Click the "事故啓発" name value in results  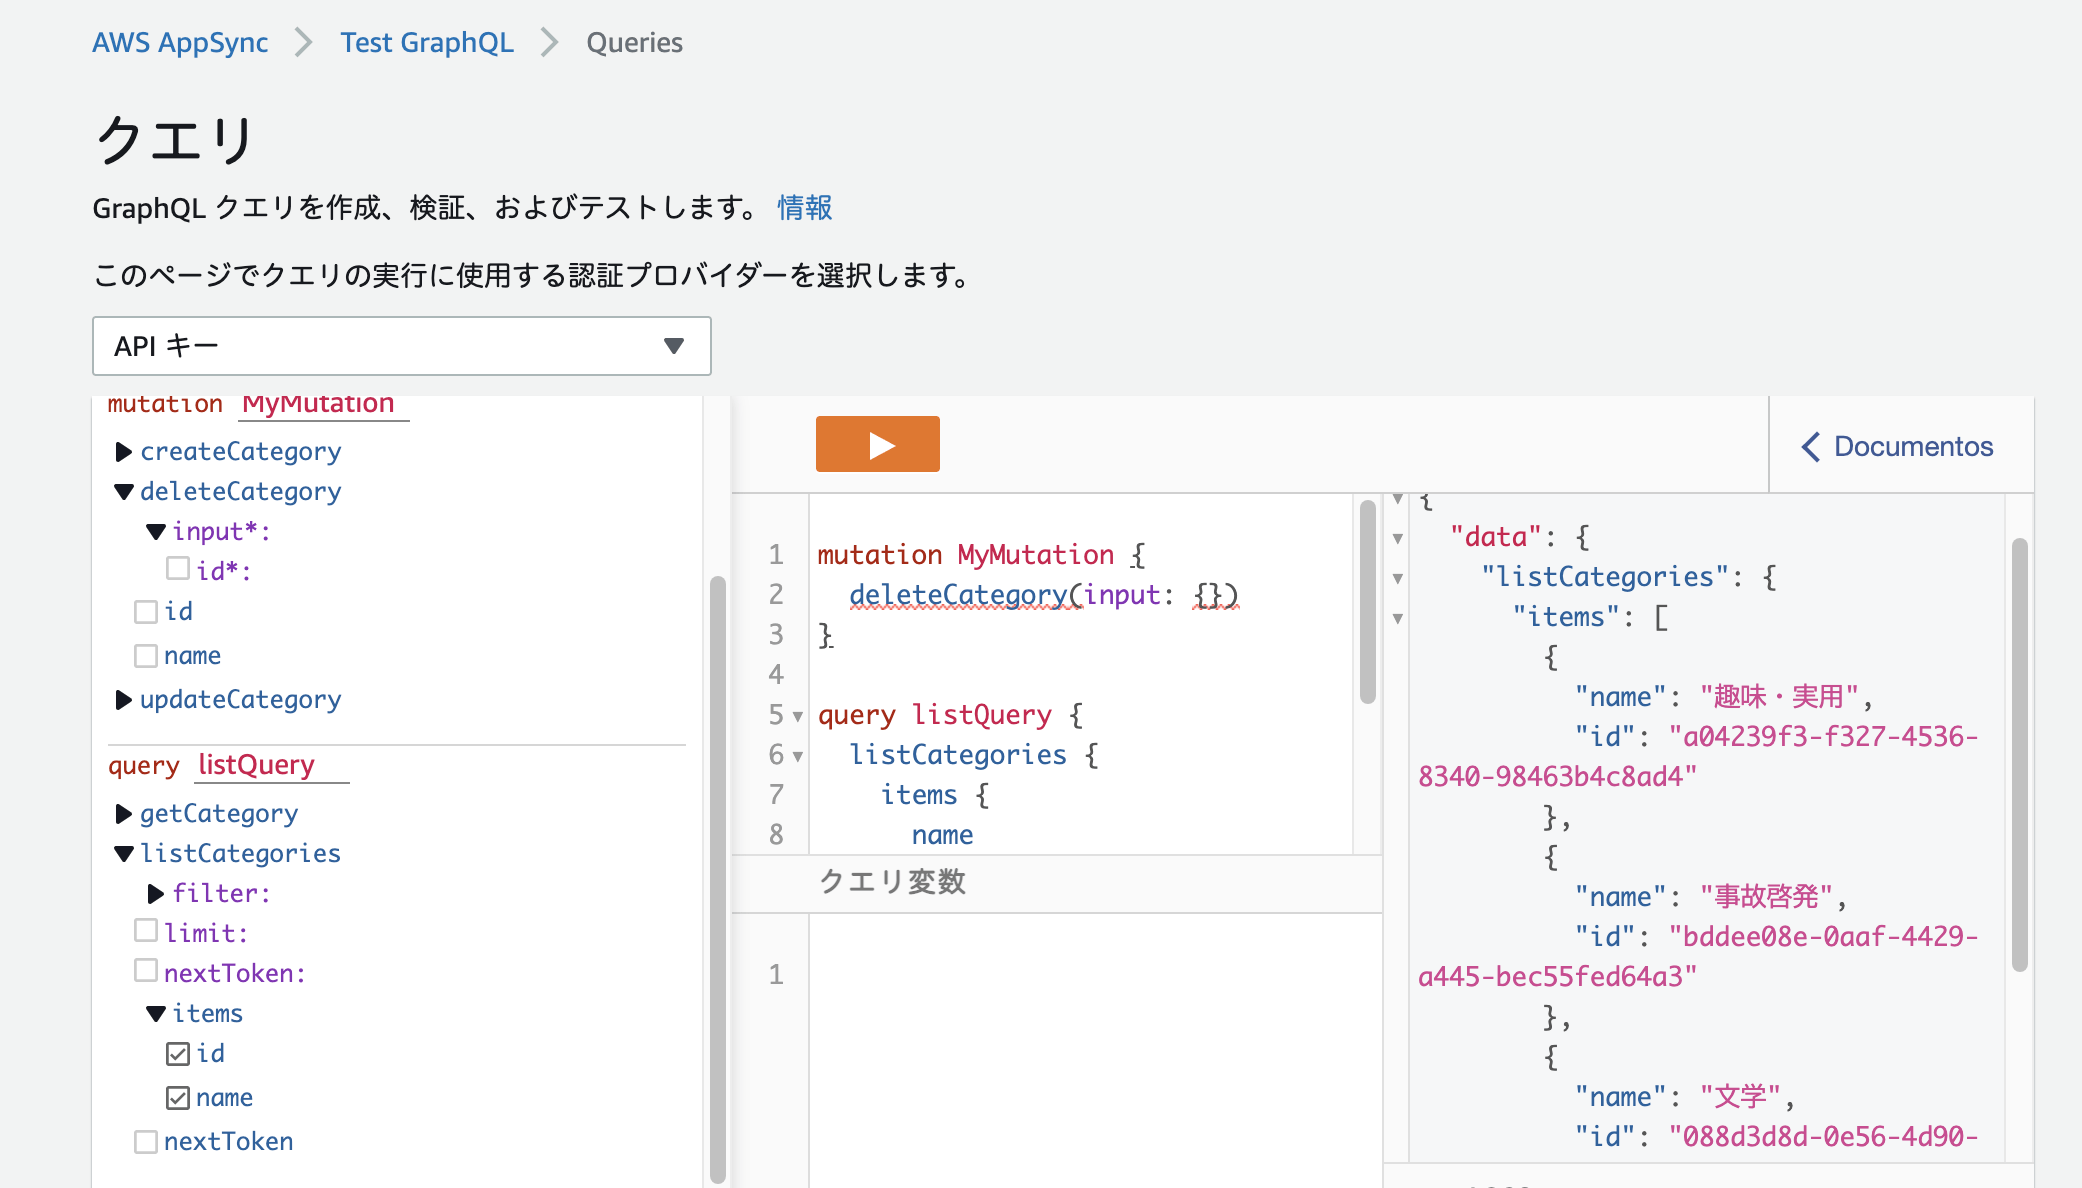pos(1766,897)
